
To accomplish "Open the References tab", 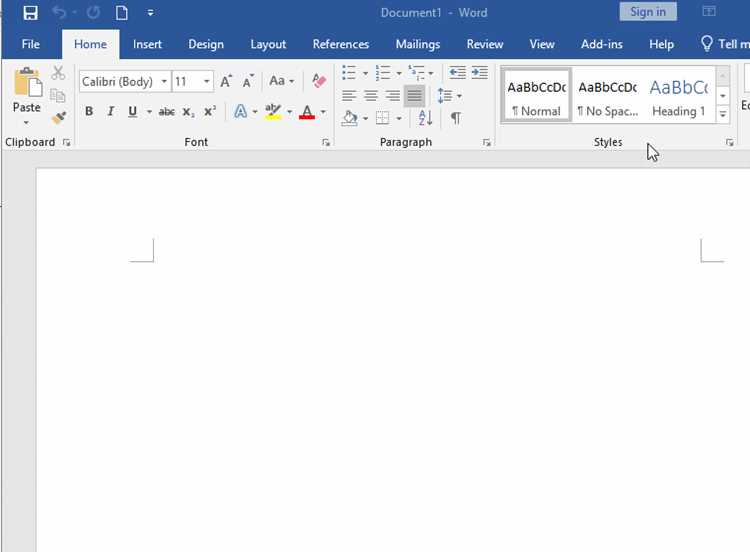I will 341,44.
